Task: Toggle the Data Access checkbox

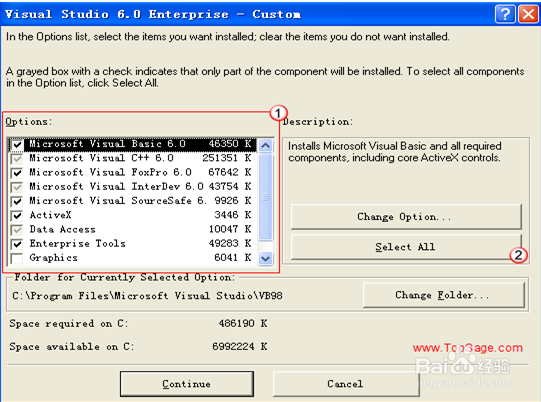Action: click(x=17, y=230)
